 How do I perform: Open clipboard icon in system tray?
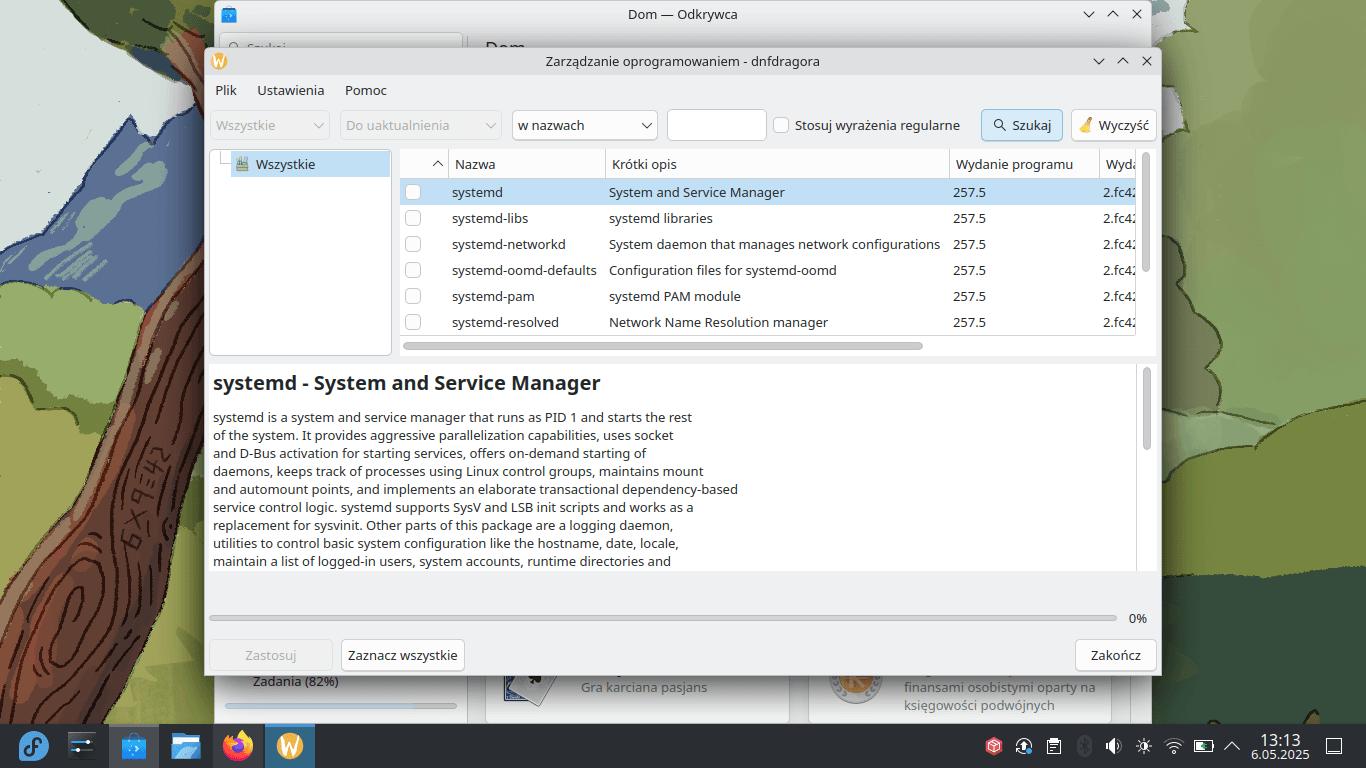coord(1054,746)
